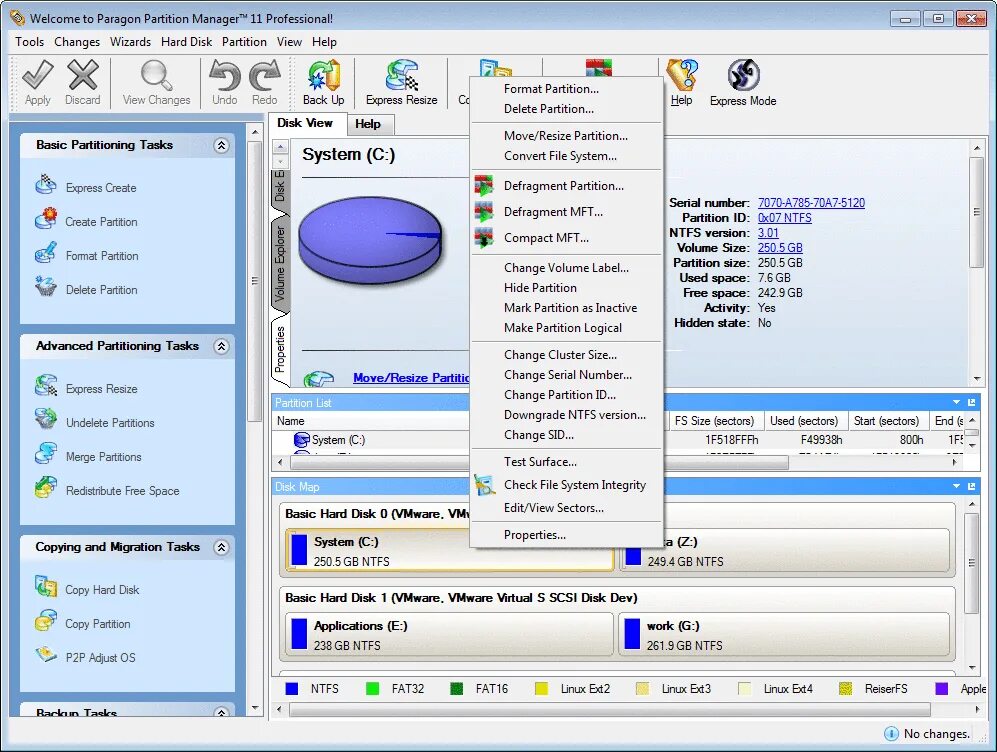Click the Move/Resize Partition hyperlink
997x752 pixels.
click(411, 378)
